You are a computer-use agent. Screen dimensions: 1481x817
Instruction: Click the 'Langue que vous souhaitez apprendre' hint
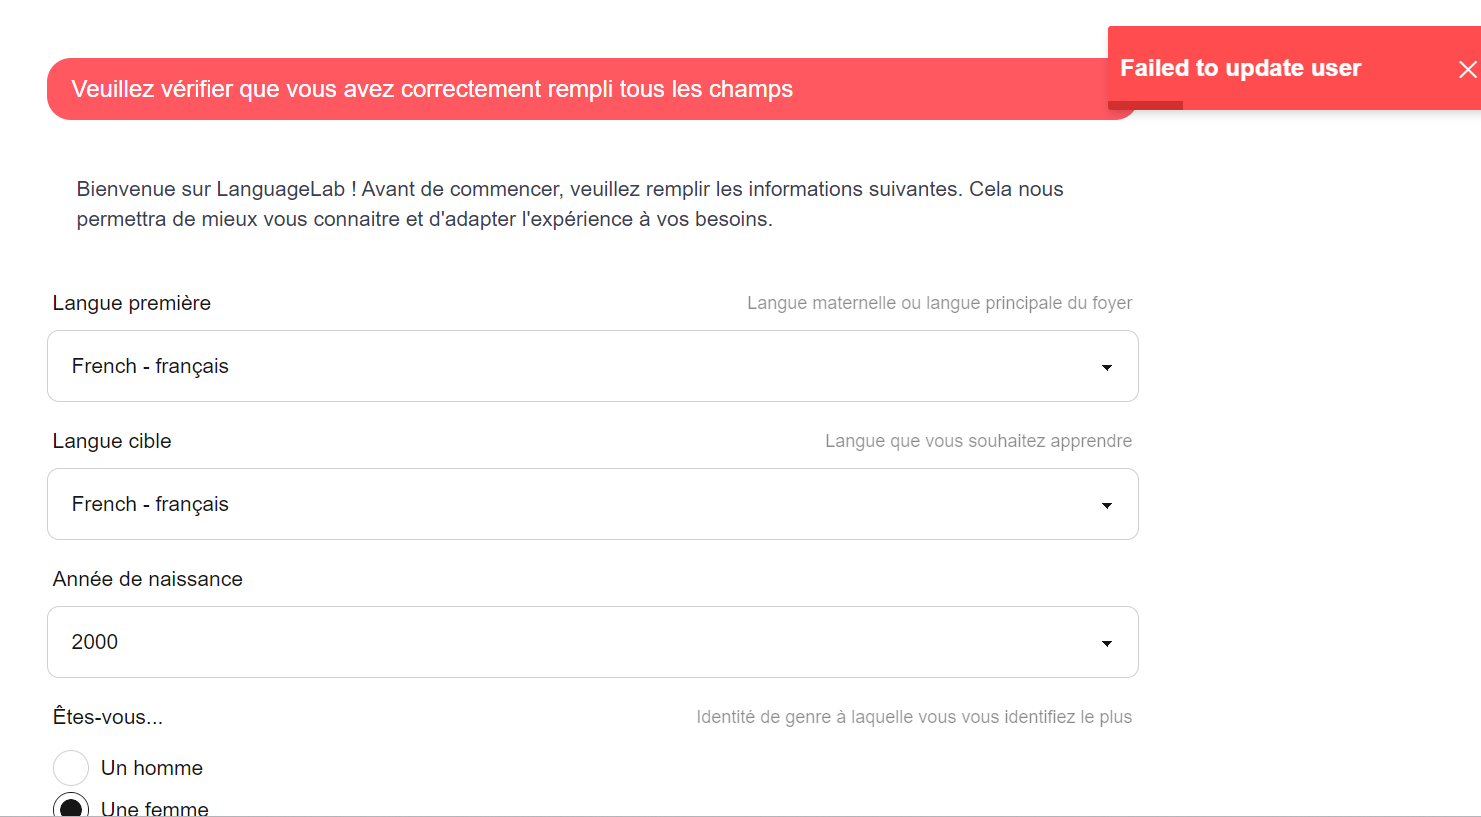click(978, 441)
